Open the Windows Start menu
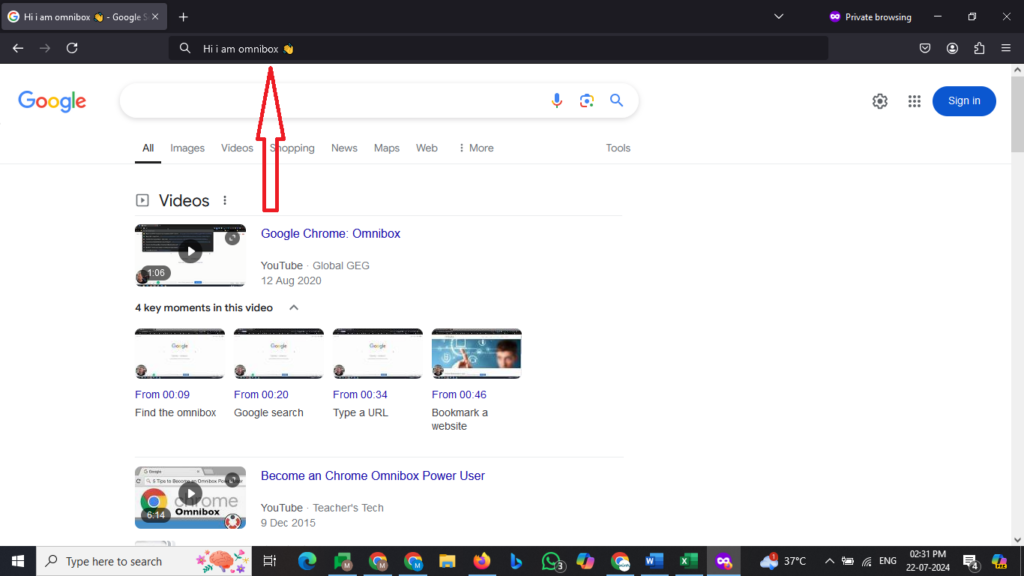Viewport: 1024px width, 576px height. [x=18, y=561]
